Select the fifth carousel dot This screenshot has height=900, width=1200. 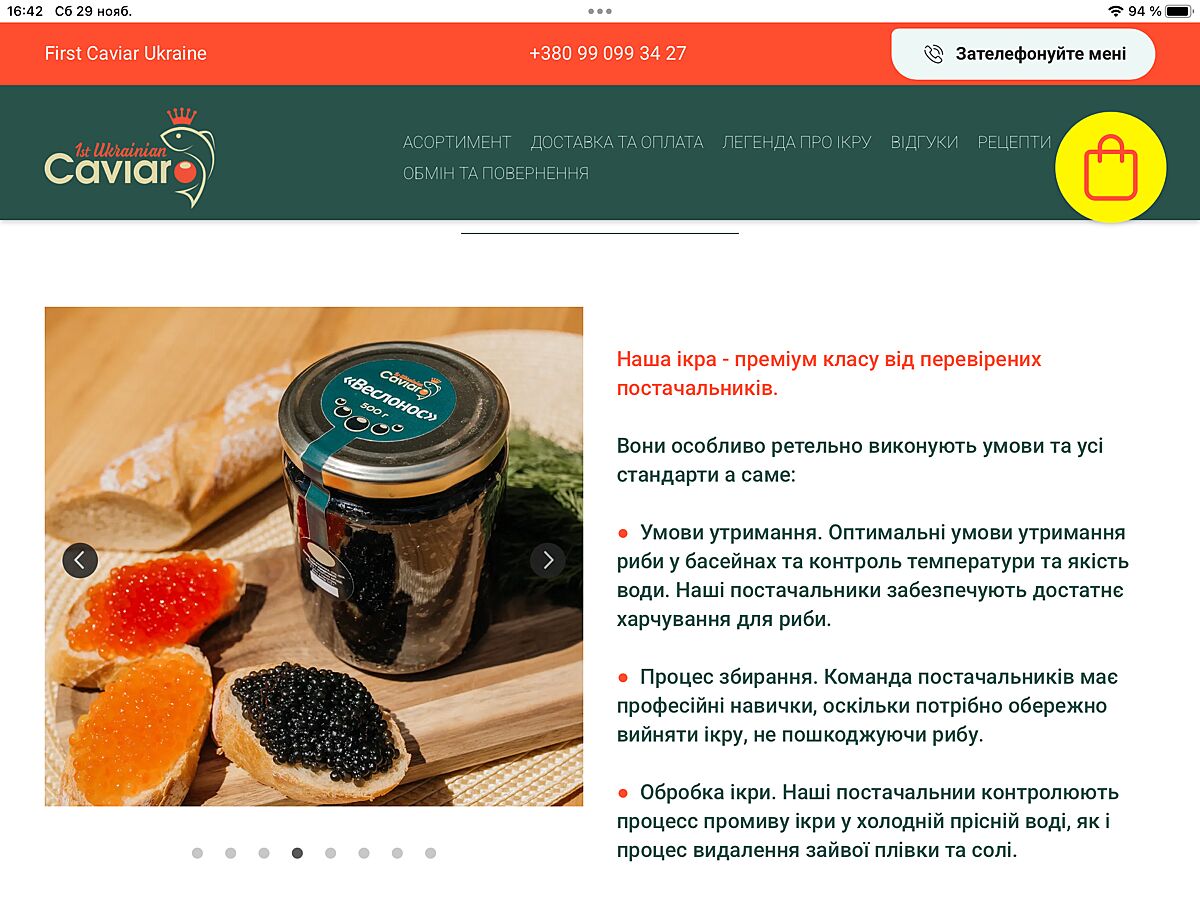(330, 853)
